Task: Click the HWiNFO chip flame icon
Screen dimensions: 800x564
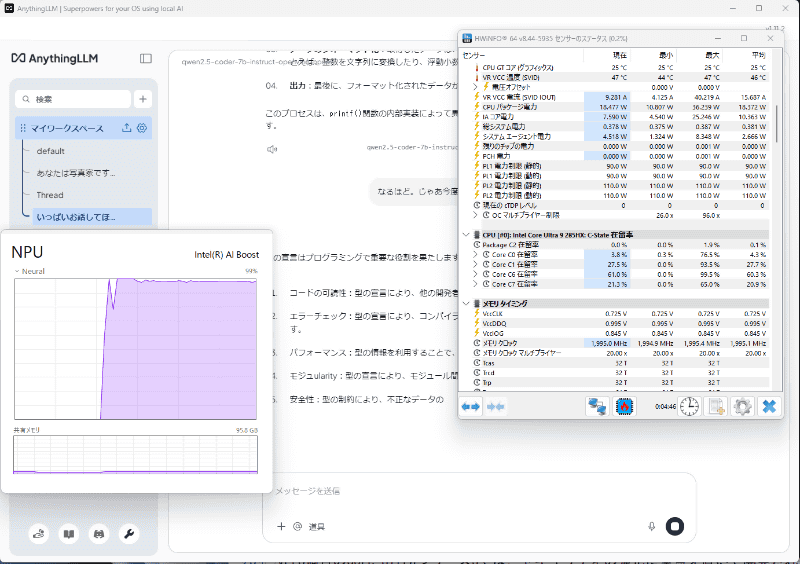Action: point(624,407)
